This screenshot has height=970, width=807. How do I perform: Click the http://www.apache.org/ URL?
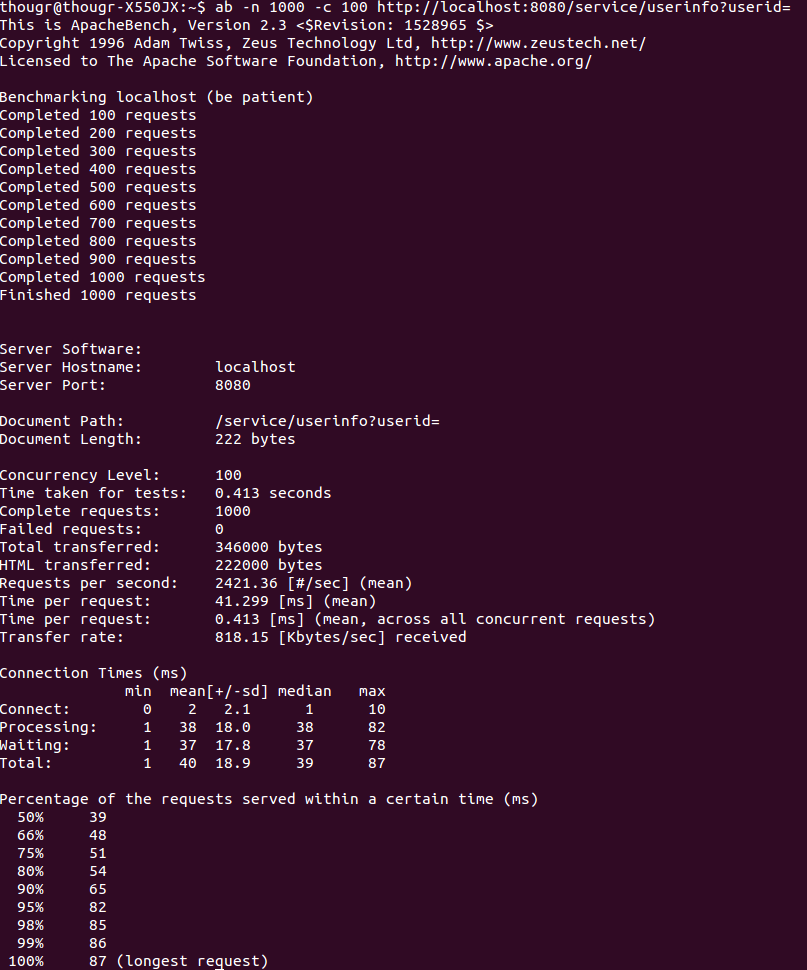[493, 61]
